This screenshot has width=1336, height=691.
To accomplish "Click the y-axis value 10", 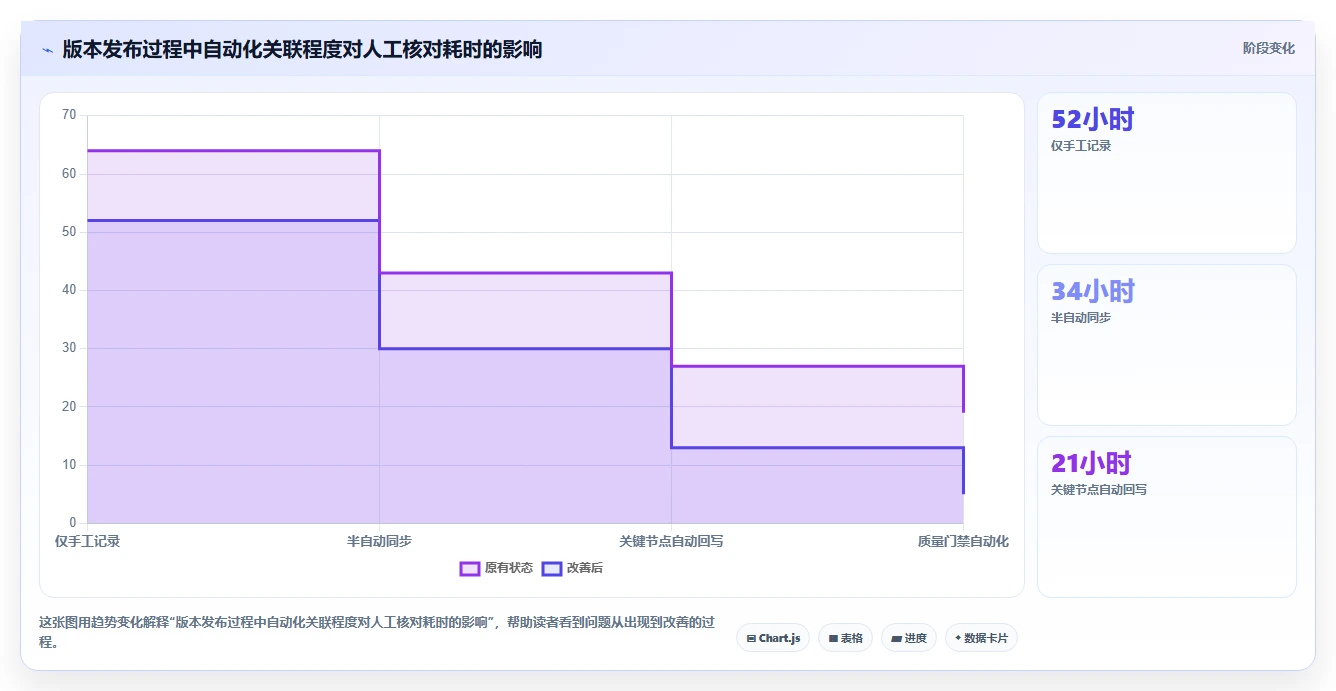I will click(69, 465).
